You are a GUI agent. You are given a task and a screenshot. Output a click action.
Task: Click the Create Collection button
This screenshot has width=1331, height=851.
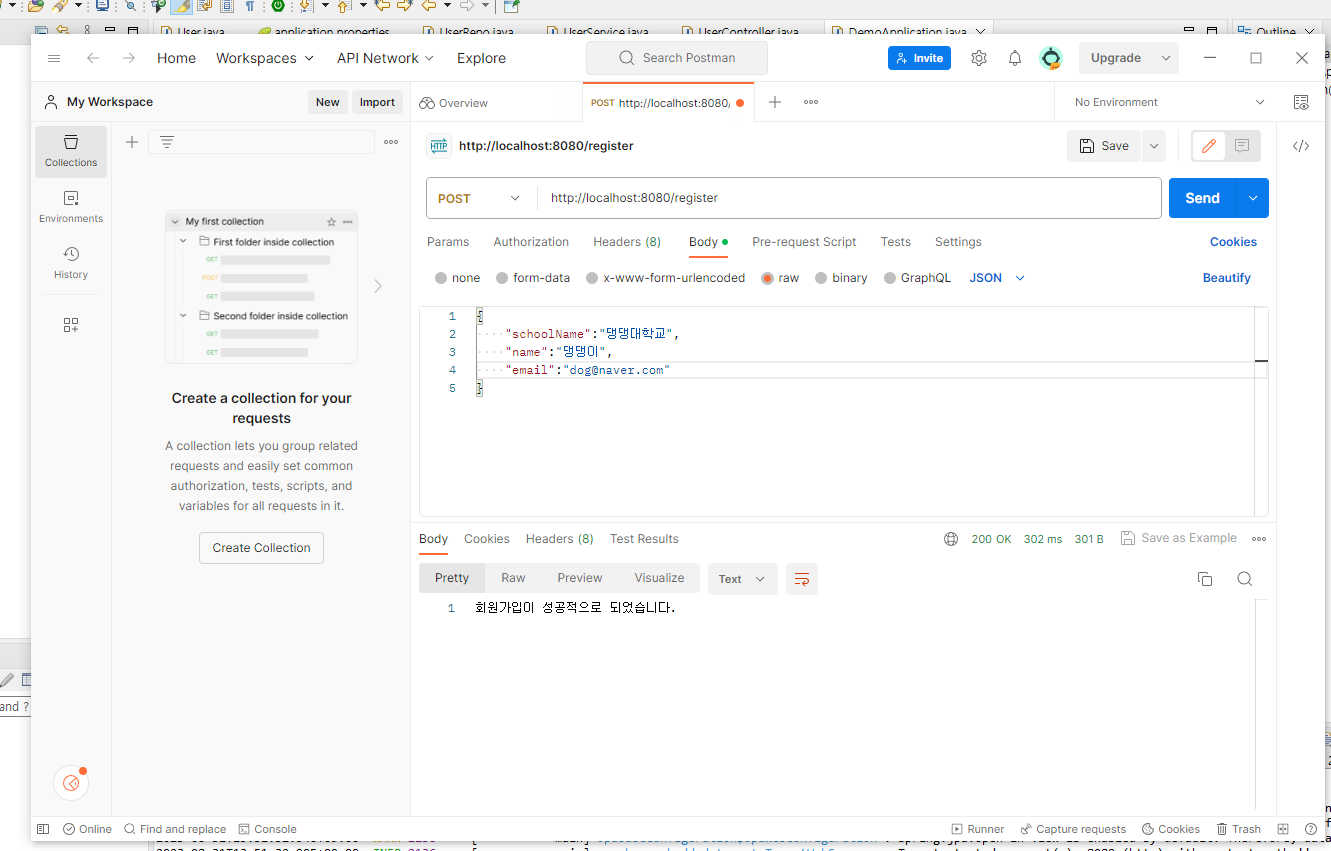[x=261, y=548]
